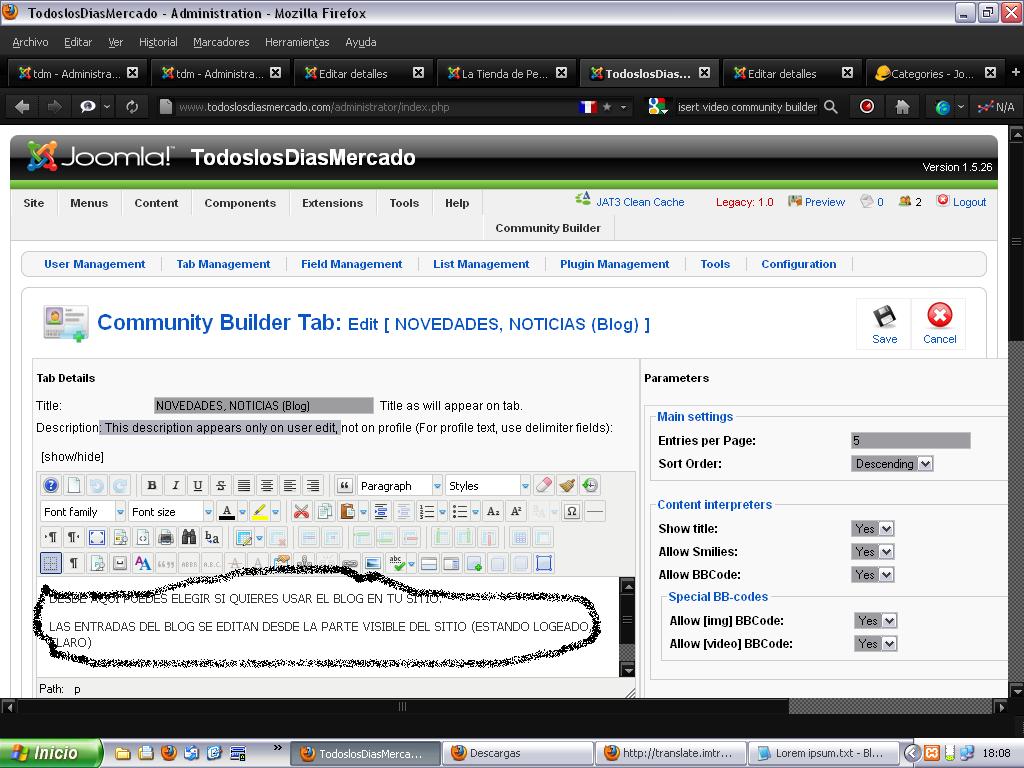Open the Allow [video] BBCode dropdown
This screenshot has height=768, width=1024.
click(876, 643)
